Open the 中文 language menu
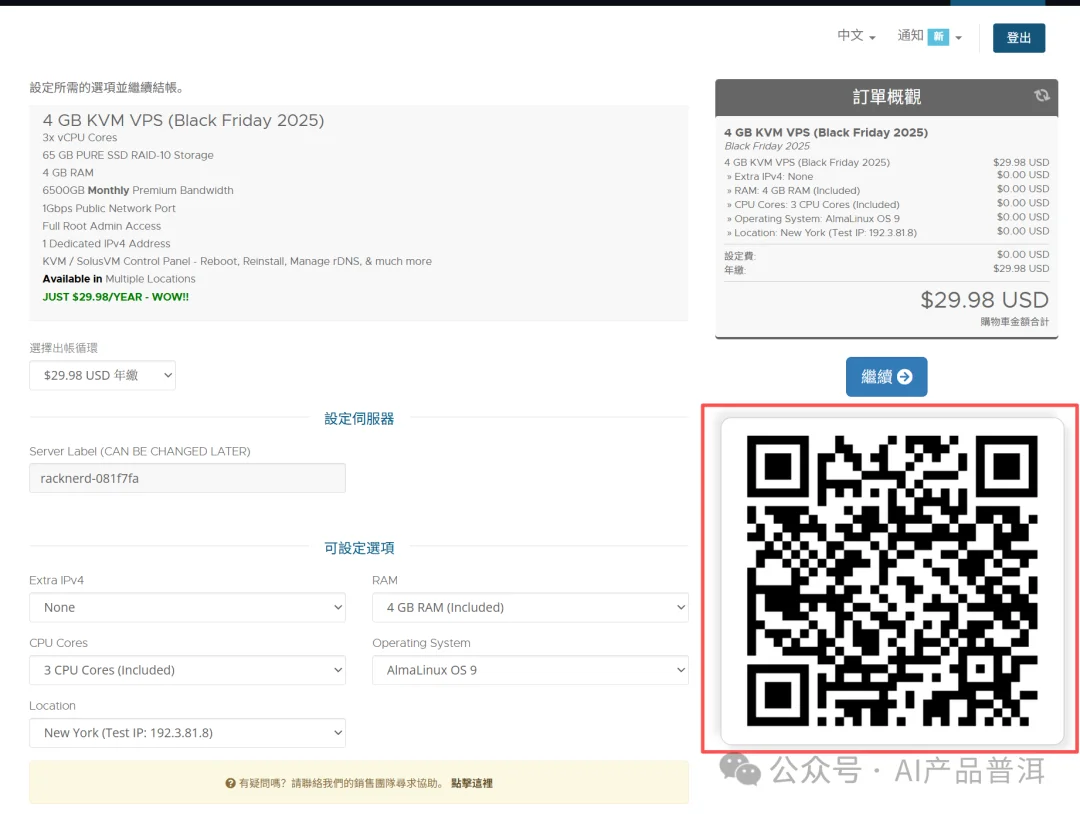 (x=856, y=36)
